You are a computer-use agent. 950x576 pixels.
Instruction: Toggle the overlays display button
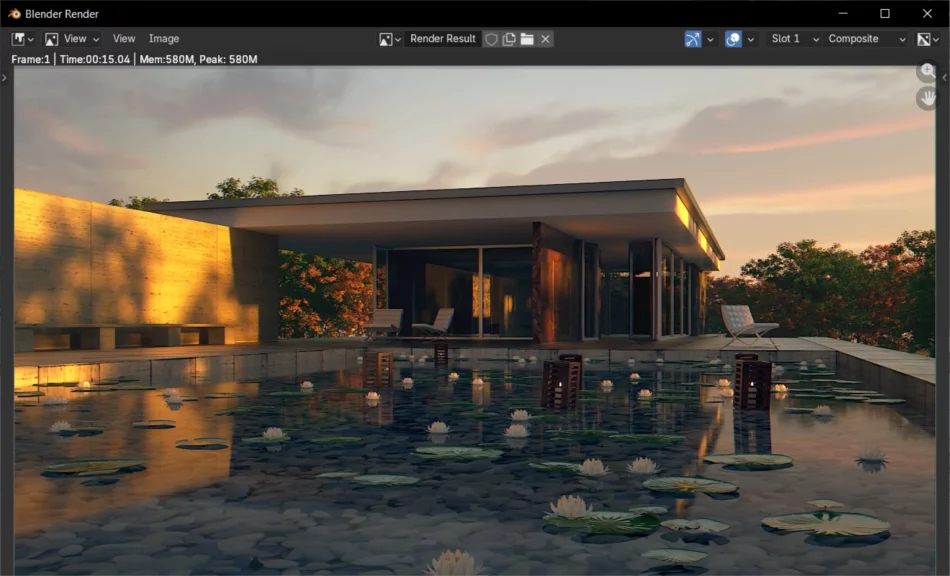(x=734, y=39)
